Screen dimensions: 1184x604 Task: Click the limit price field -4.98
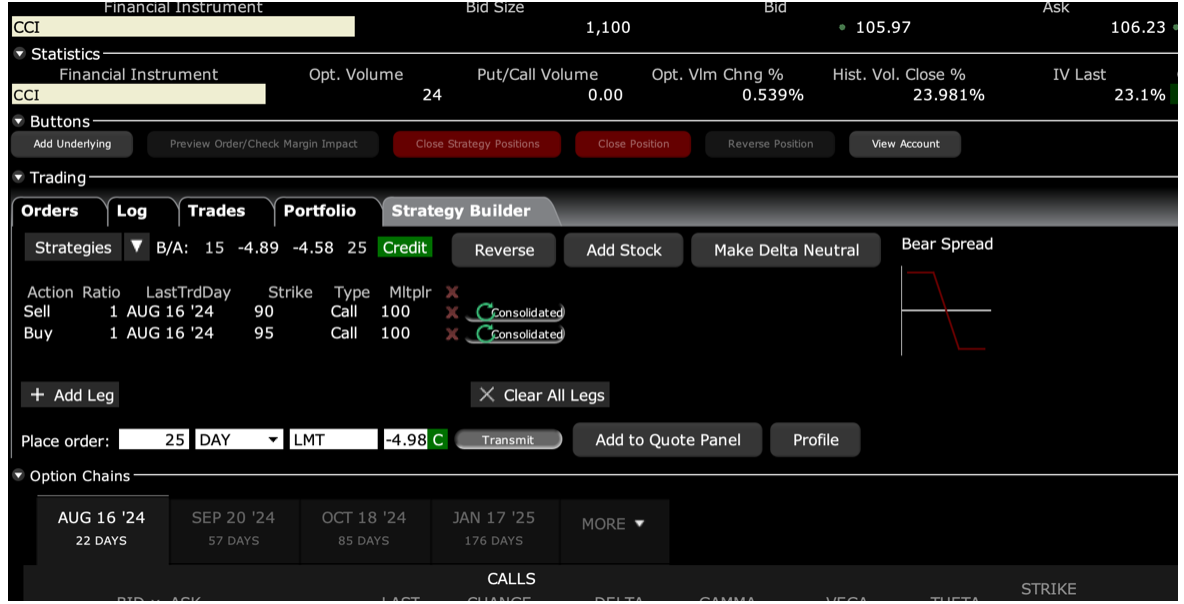click(406, 439)
